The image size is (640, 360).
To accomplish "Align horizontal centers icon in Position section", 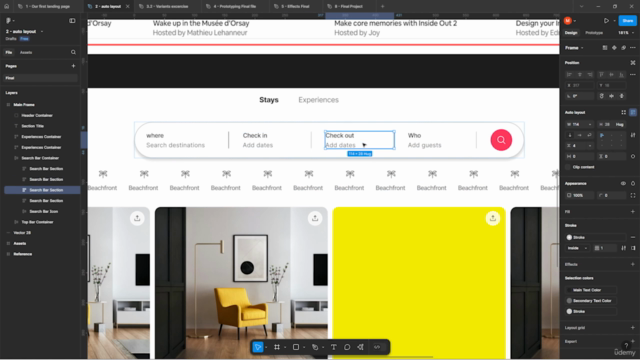I will coord(580,75).
